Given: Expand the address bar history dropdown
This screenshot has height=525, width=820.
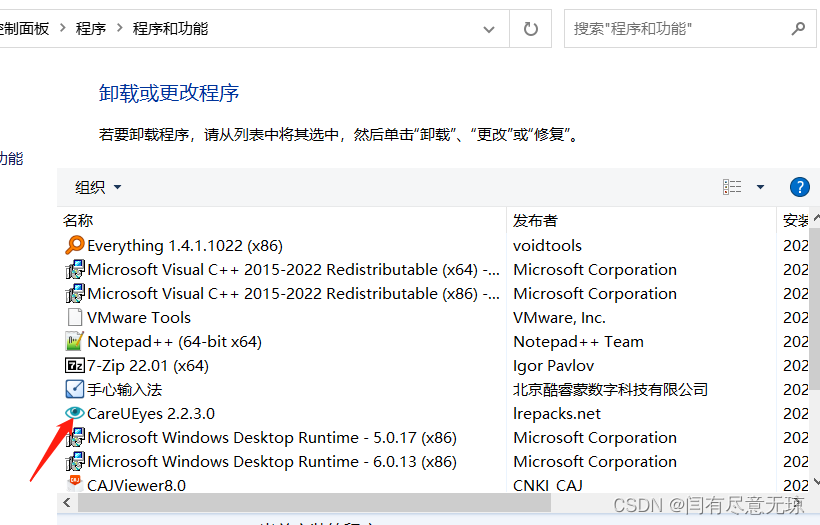Looking at the screenshot, I should (x=488, y=29).
